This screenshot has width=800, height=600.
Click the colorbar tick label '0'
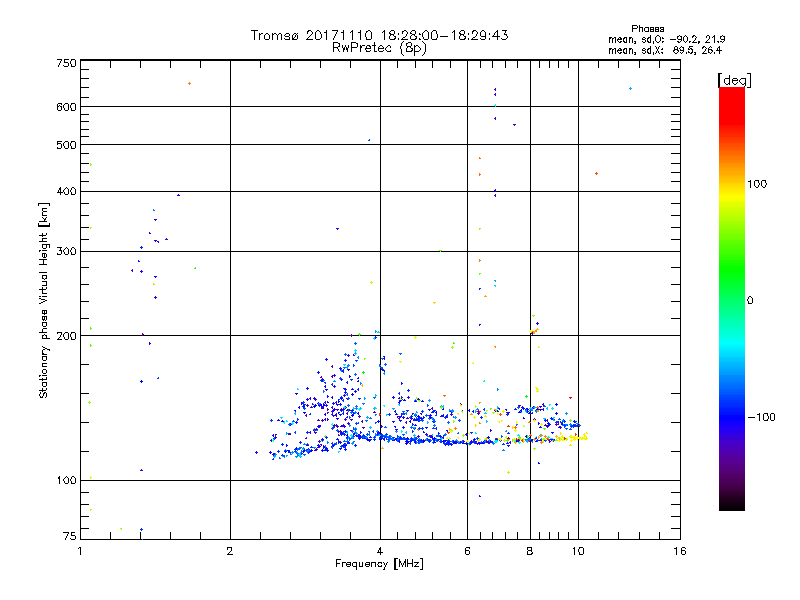tap(749, 301)
